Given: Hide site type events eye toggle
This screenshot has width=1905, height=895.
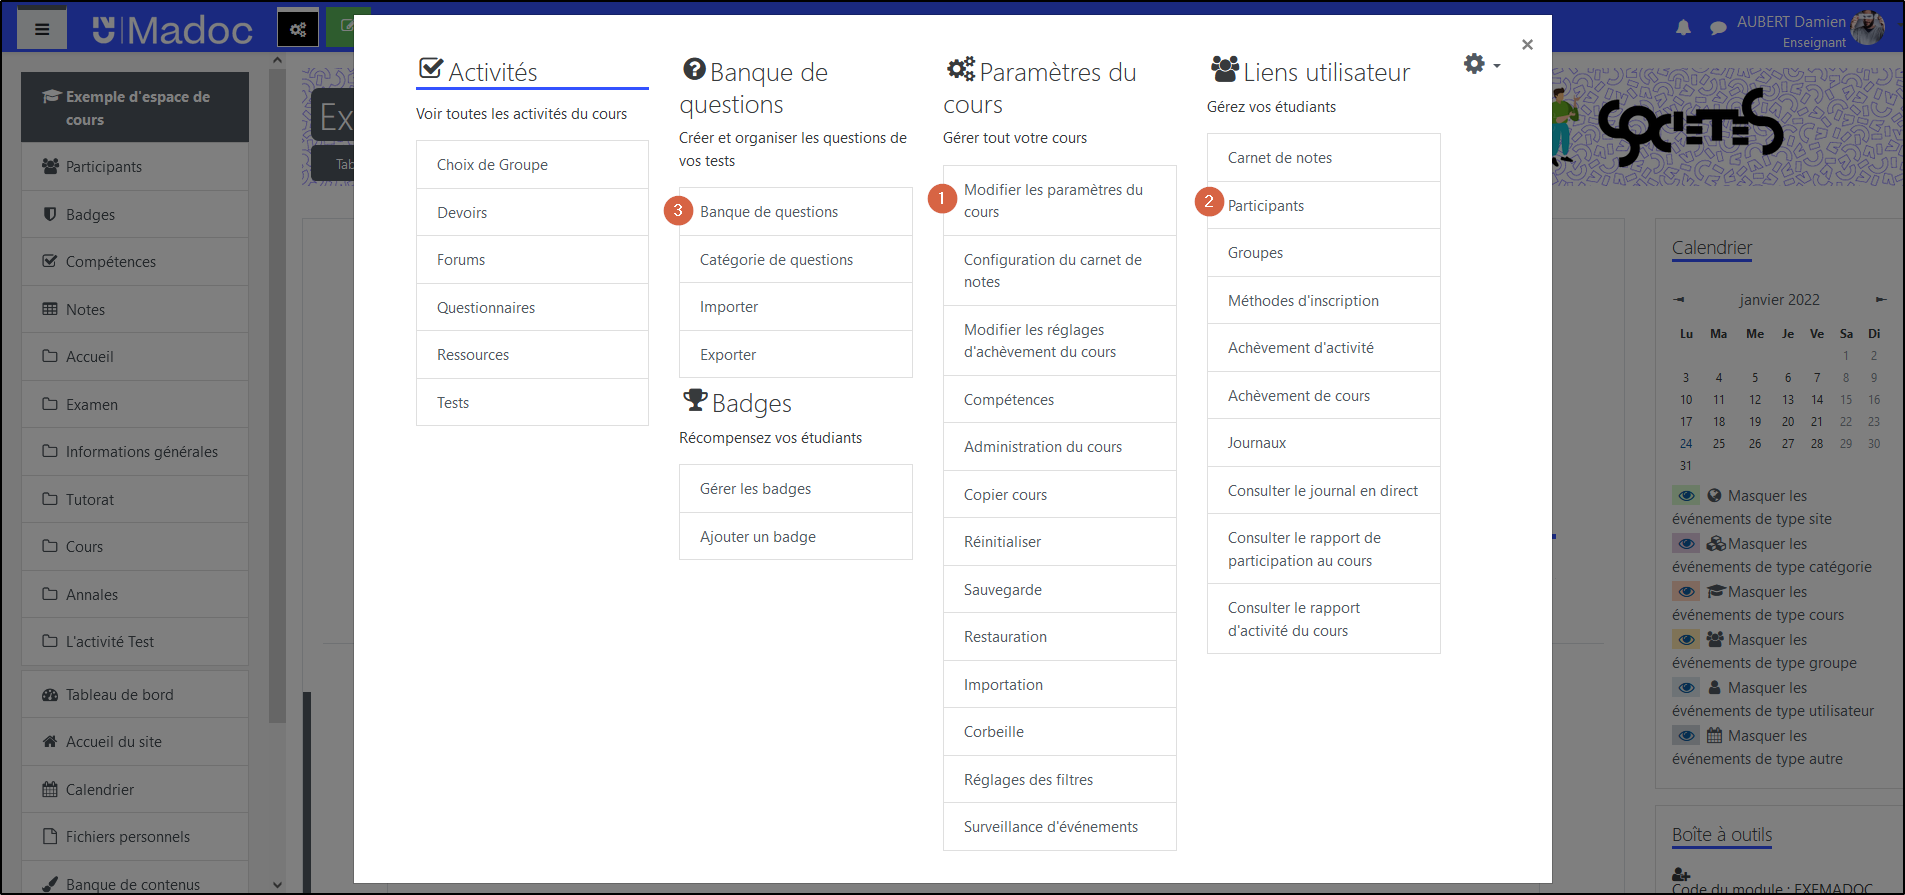Looking at the screenshot, I should 1686,496.
